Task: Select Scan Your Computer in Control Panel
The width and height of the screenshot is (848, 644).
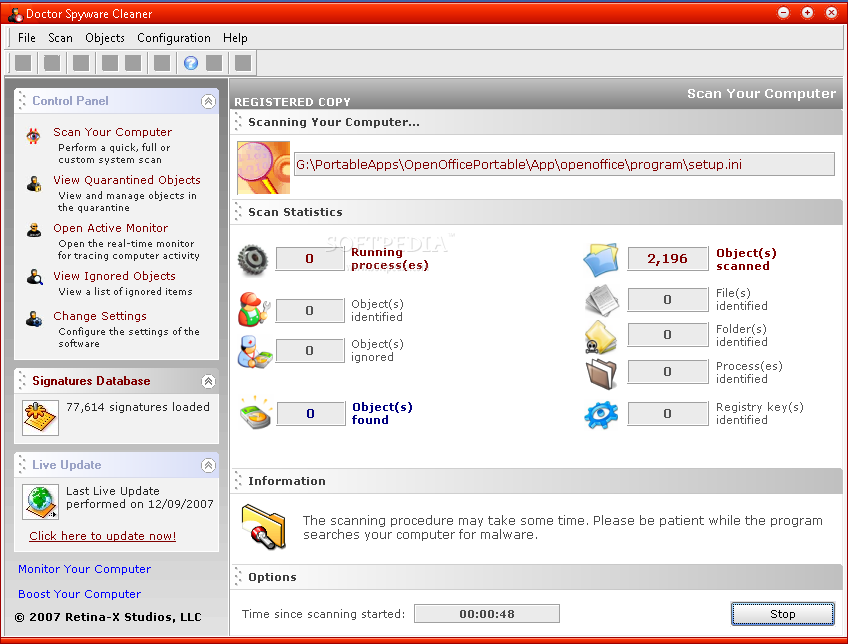Action: (112, 132)
